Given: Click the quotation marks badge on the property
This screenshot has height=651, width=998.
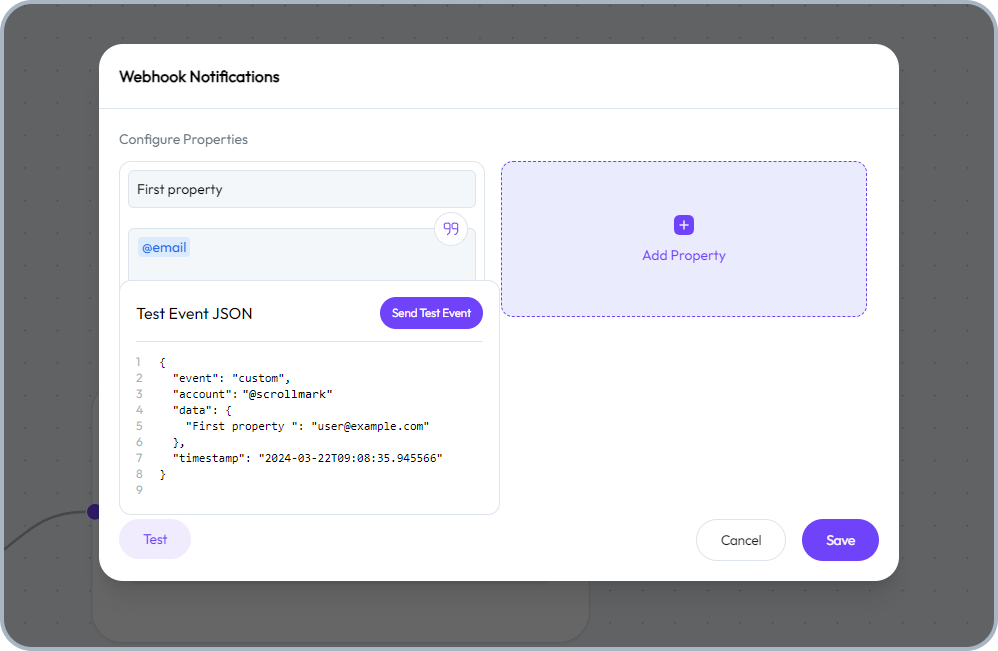Looking at the screenshot, I should [x=450, y=228].
